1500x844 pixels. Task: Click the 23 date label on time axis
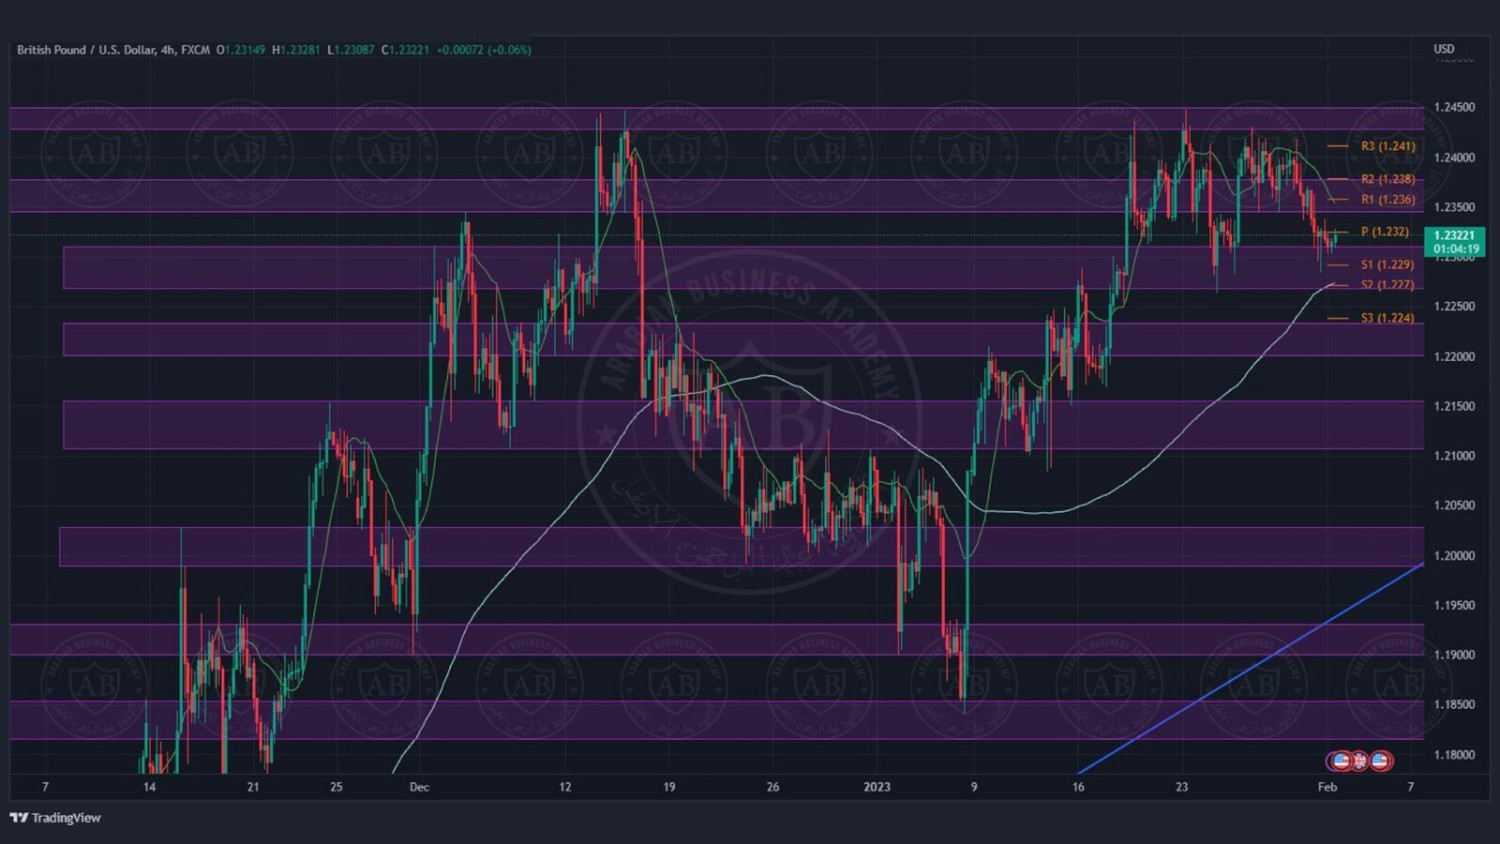1182,787
